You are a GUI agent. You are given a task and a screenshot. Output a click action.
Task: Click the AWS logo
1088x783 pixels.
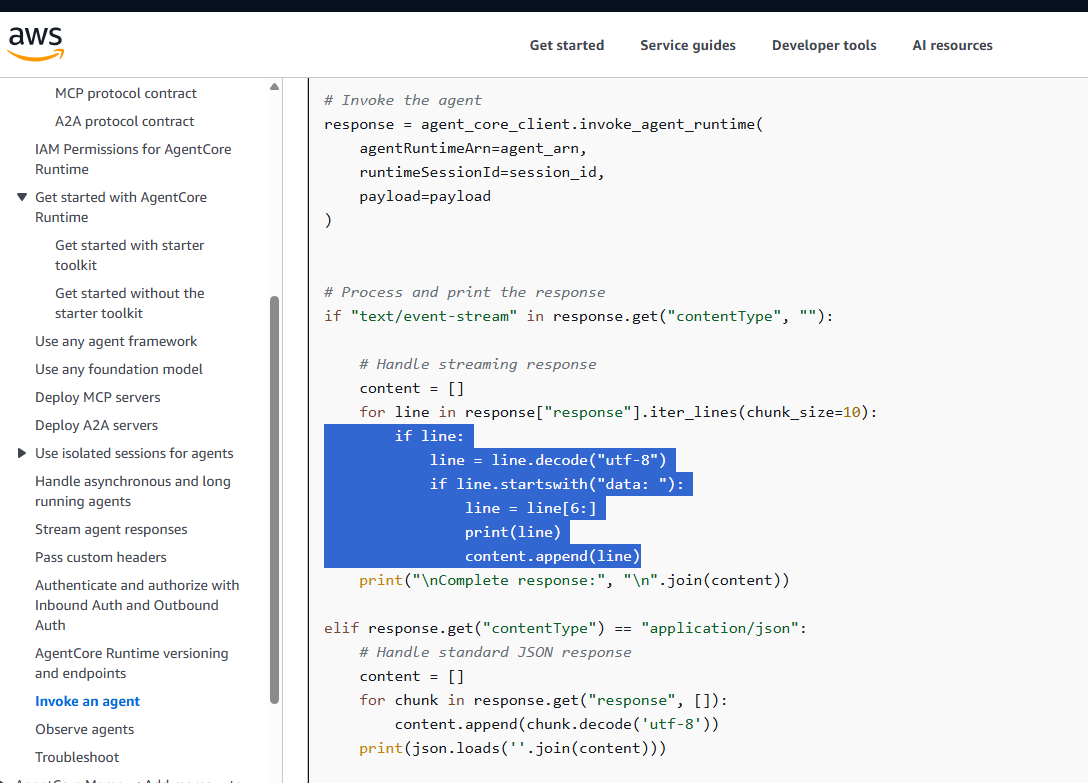tap(35, 44)
